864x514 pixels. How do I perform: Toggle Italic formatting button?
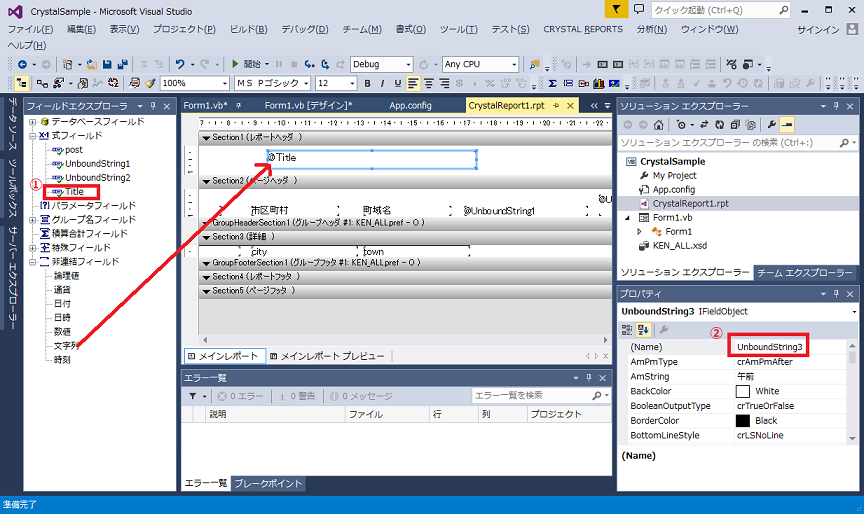[x=383, y=83]
